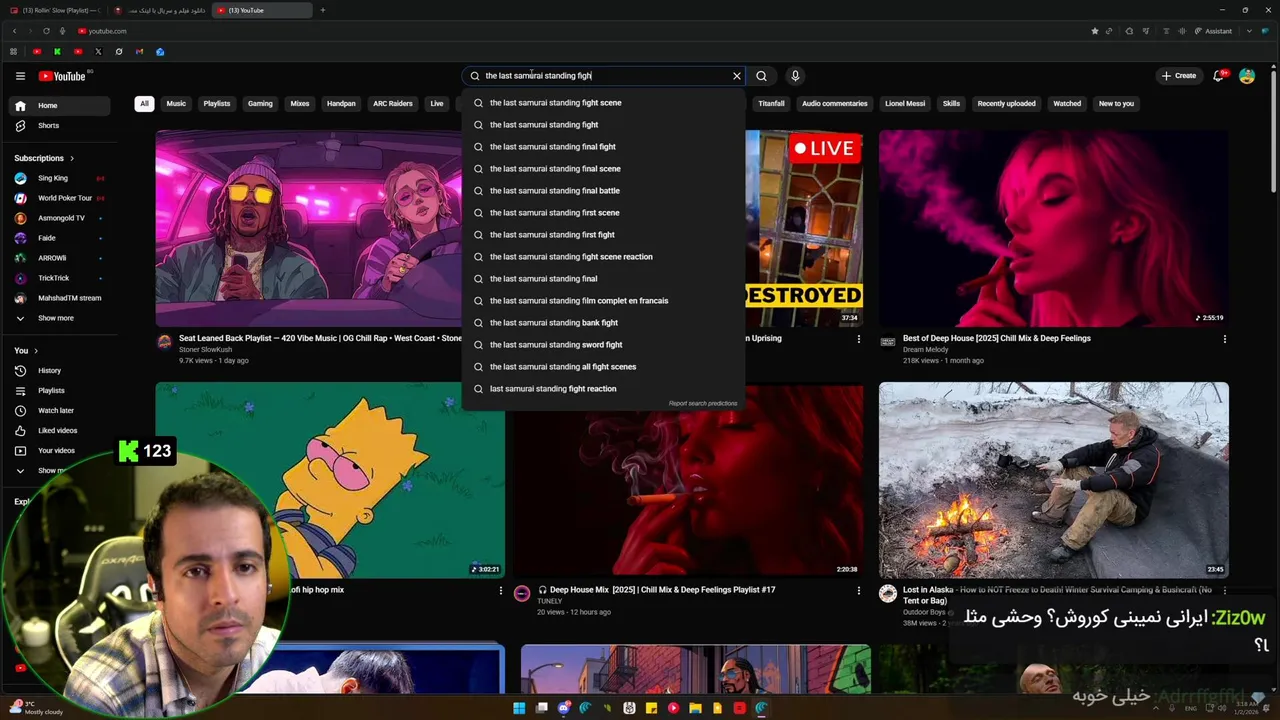Click Report search predictions link
The height and width of the screenshot is (720, 1280).
[703, 404]
